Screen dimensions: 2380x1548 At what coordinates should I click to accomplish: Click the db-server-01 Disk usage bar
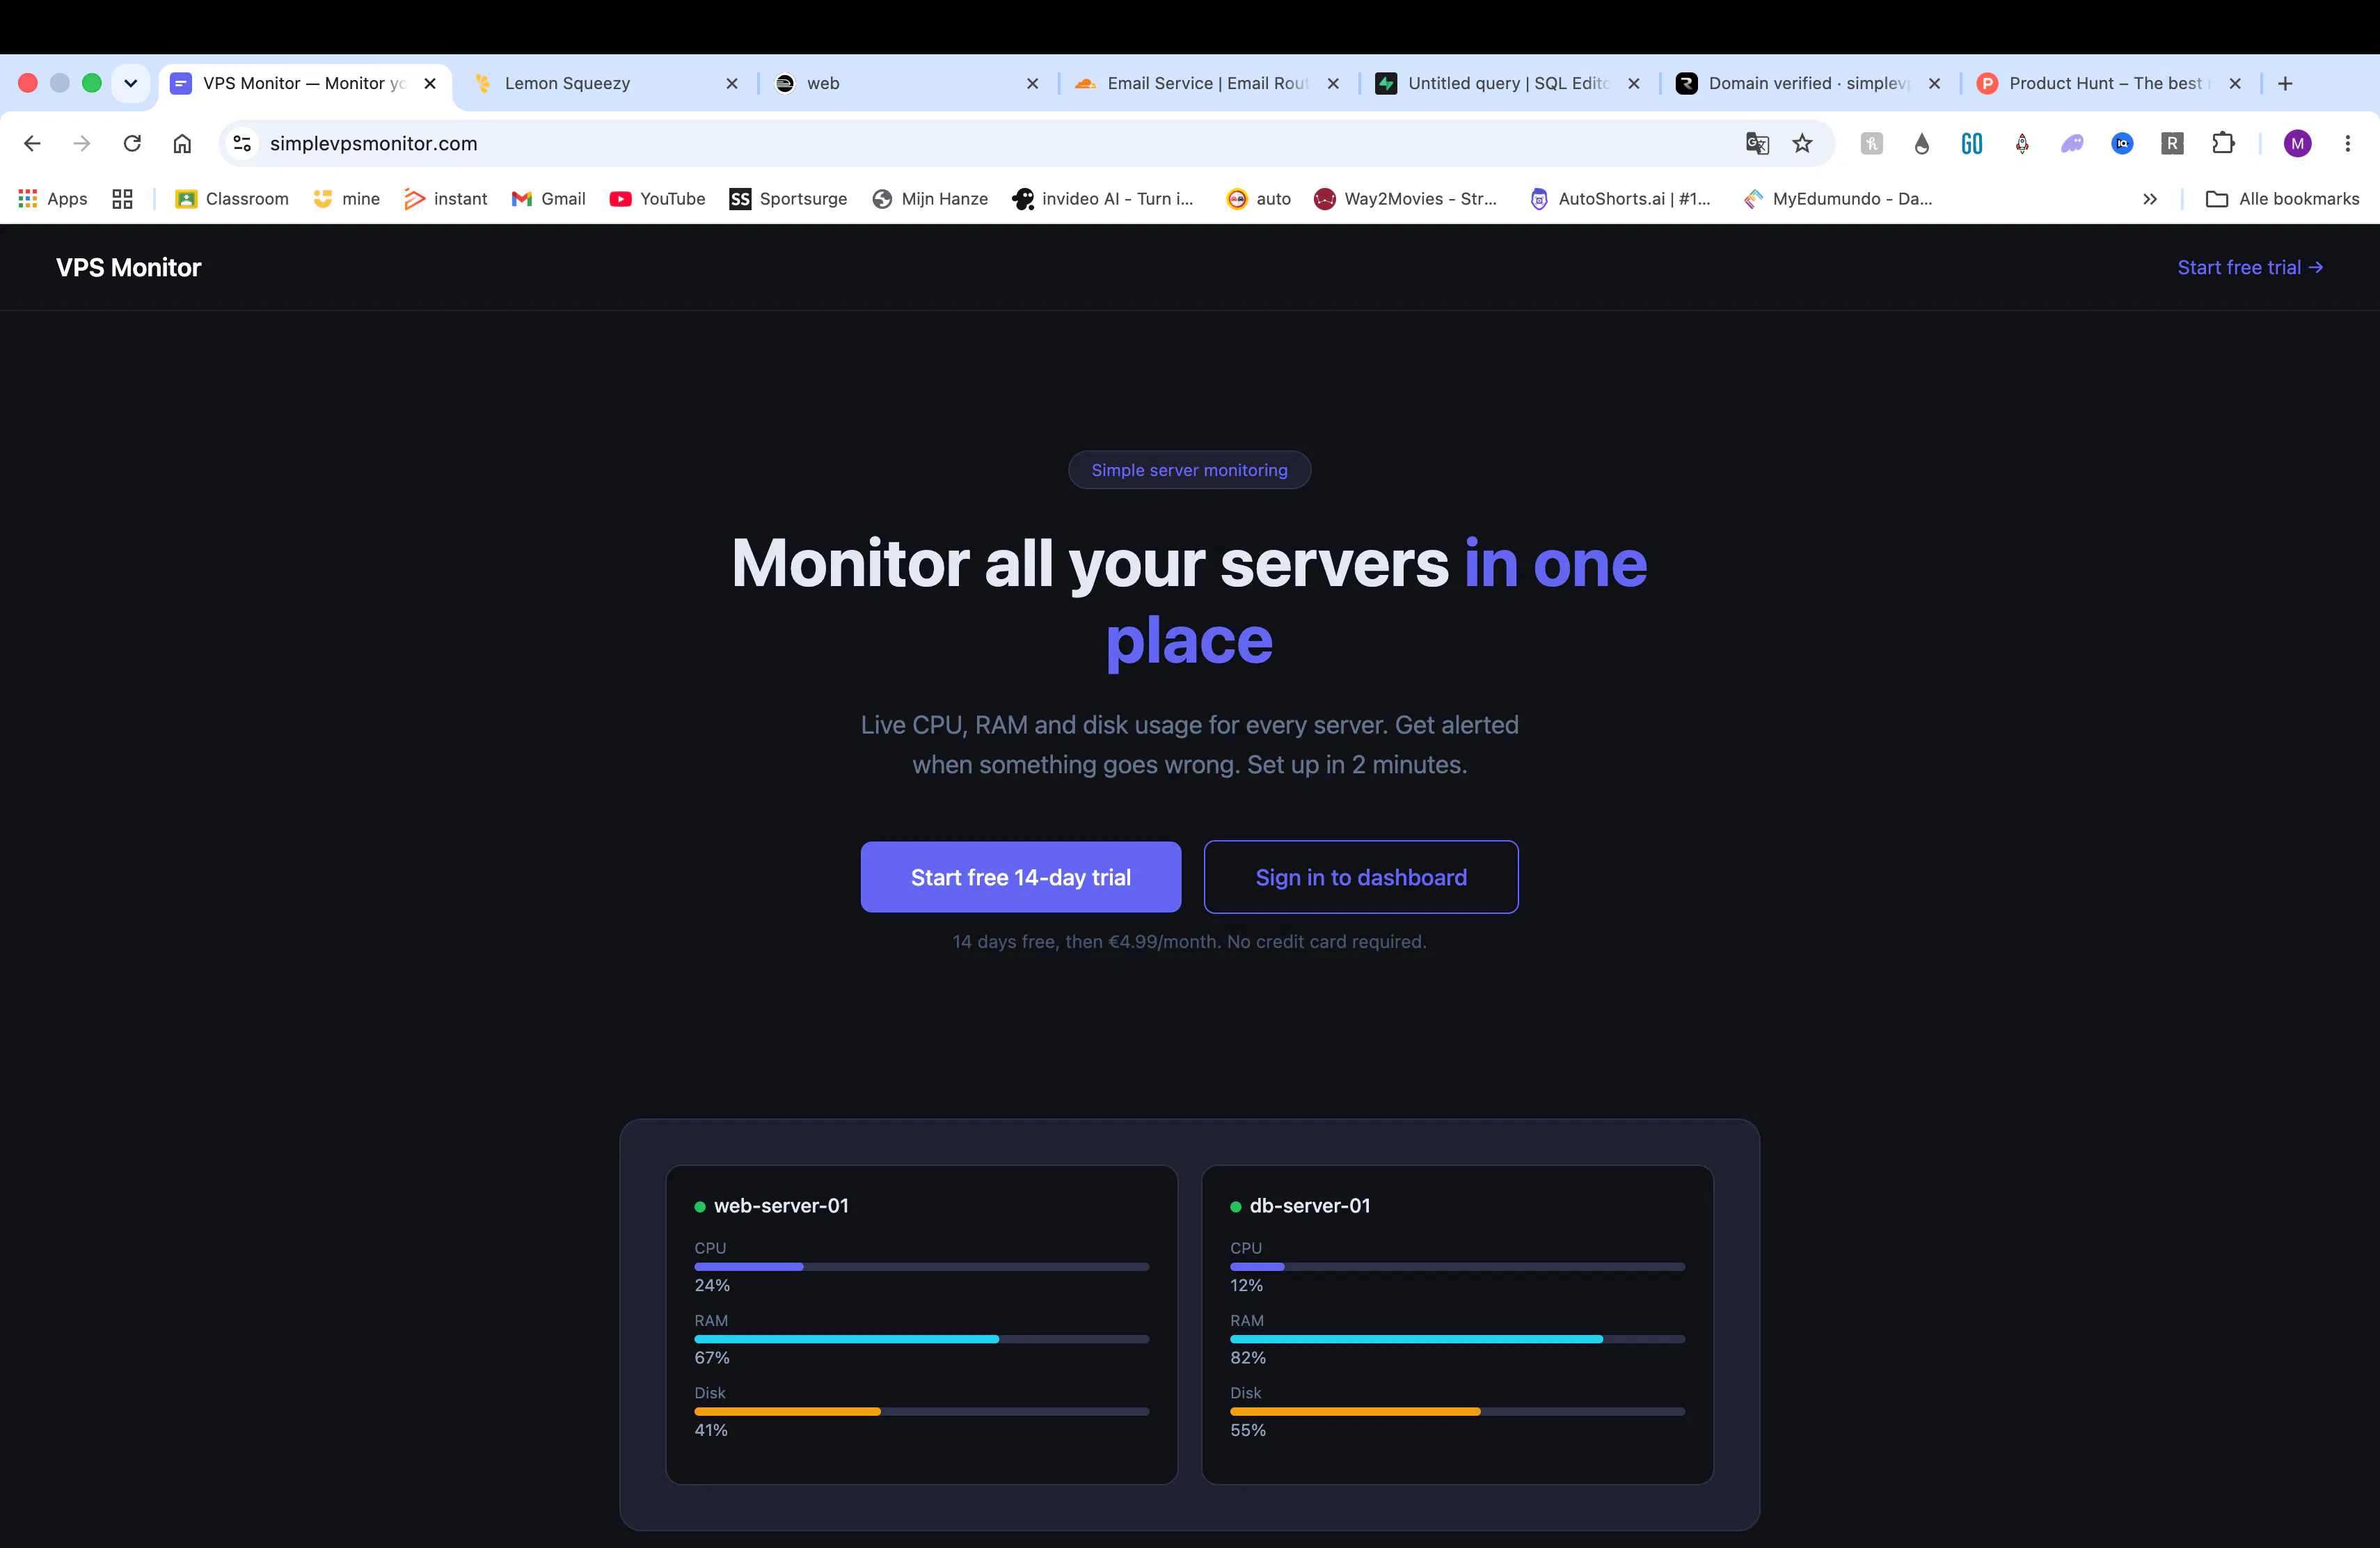click(1457, 1412)
